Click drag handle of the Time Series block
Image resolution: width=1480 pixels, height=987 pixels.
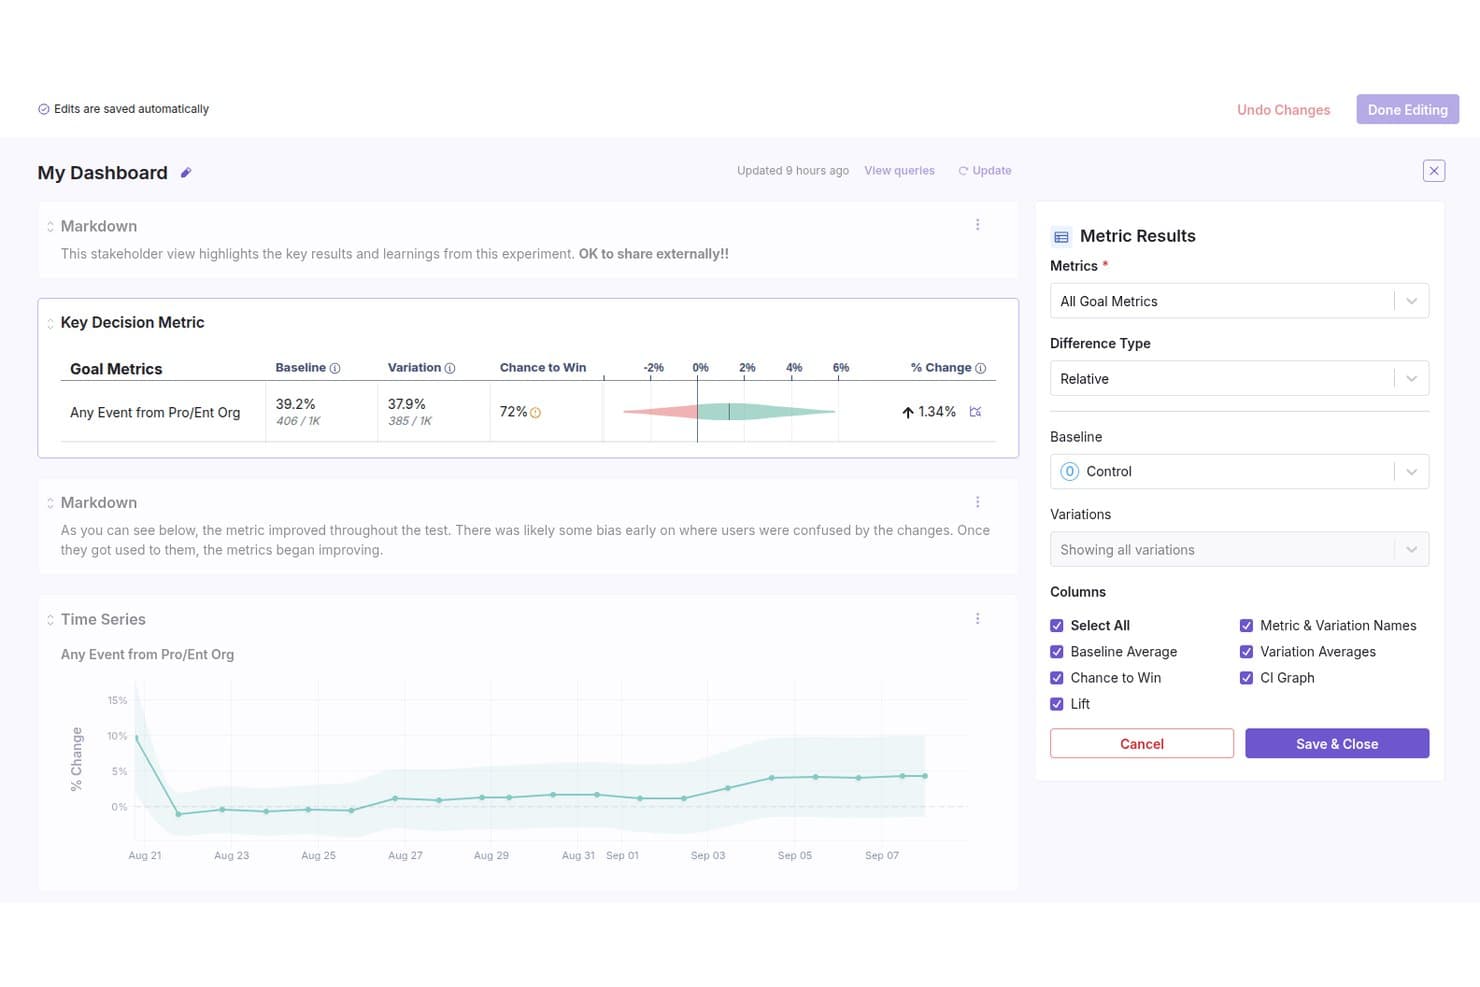50,620
